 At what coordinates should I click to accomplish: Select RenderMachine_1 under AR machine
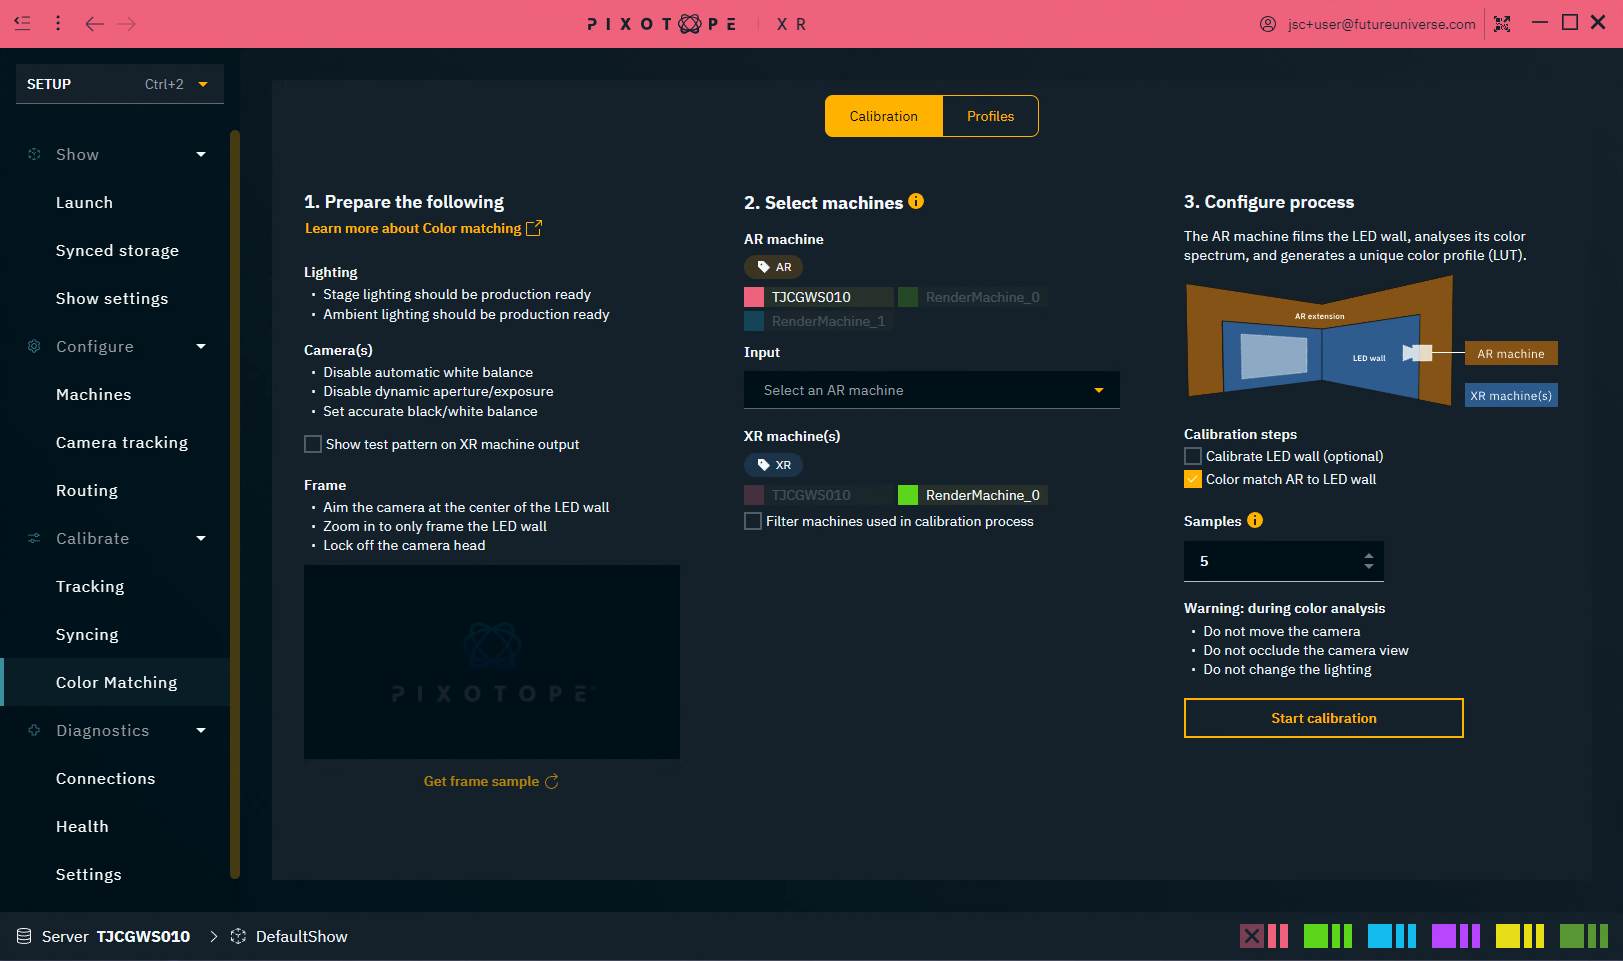tap(819, 321)
